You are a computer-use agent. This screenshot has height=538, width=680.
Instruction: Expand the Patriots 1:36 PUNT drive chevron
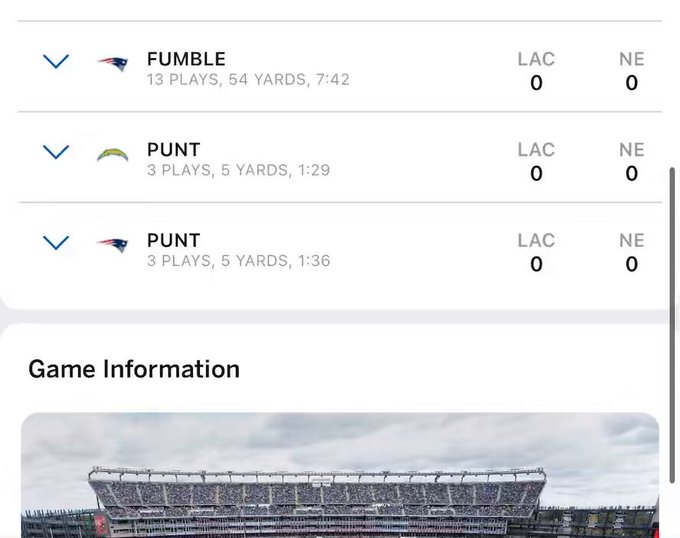(56, 243)
